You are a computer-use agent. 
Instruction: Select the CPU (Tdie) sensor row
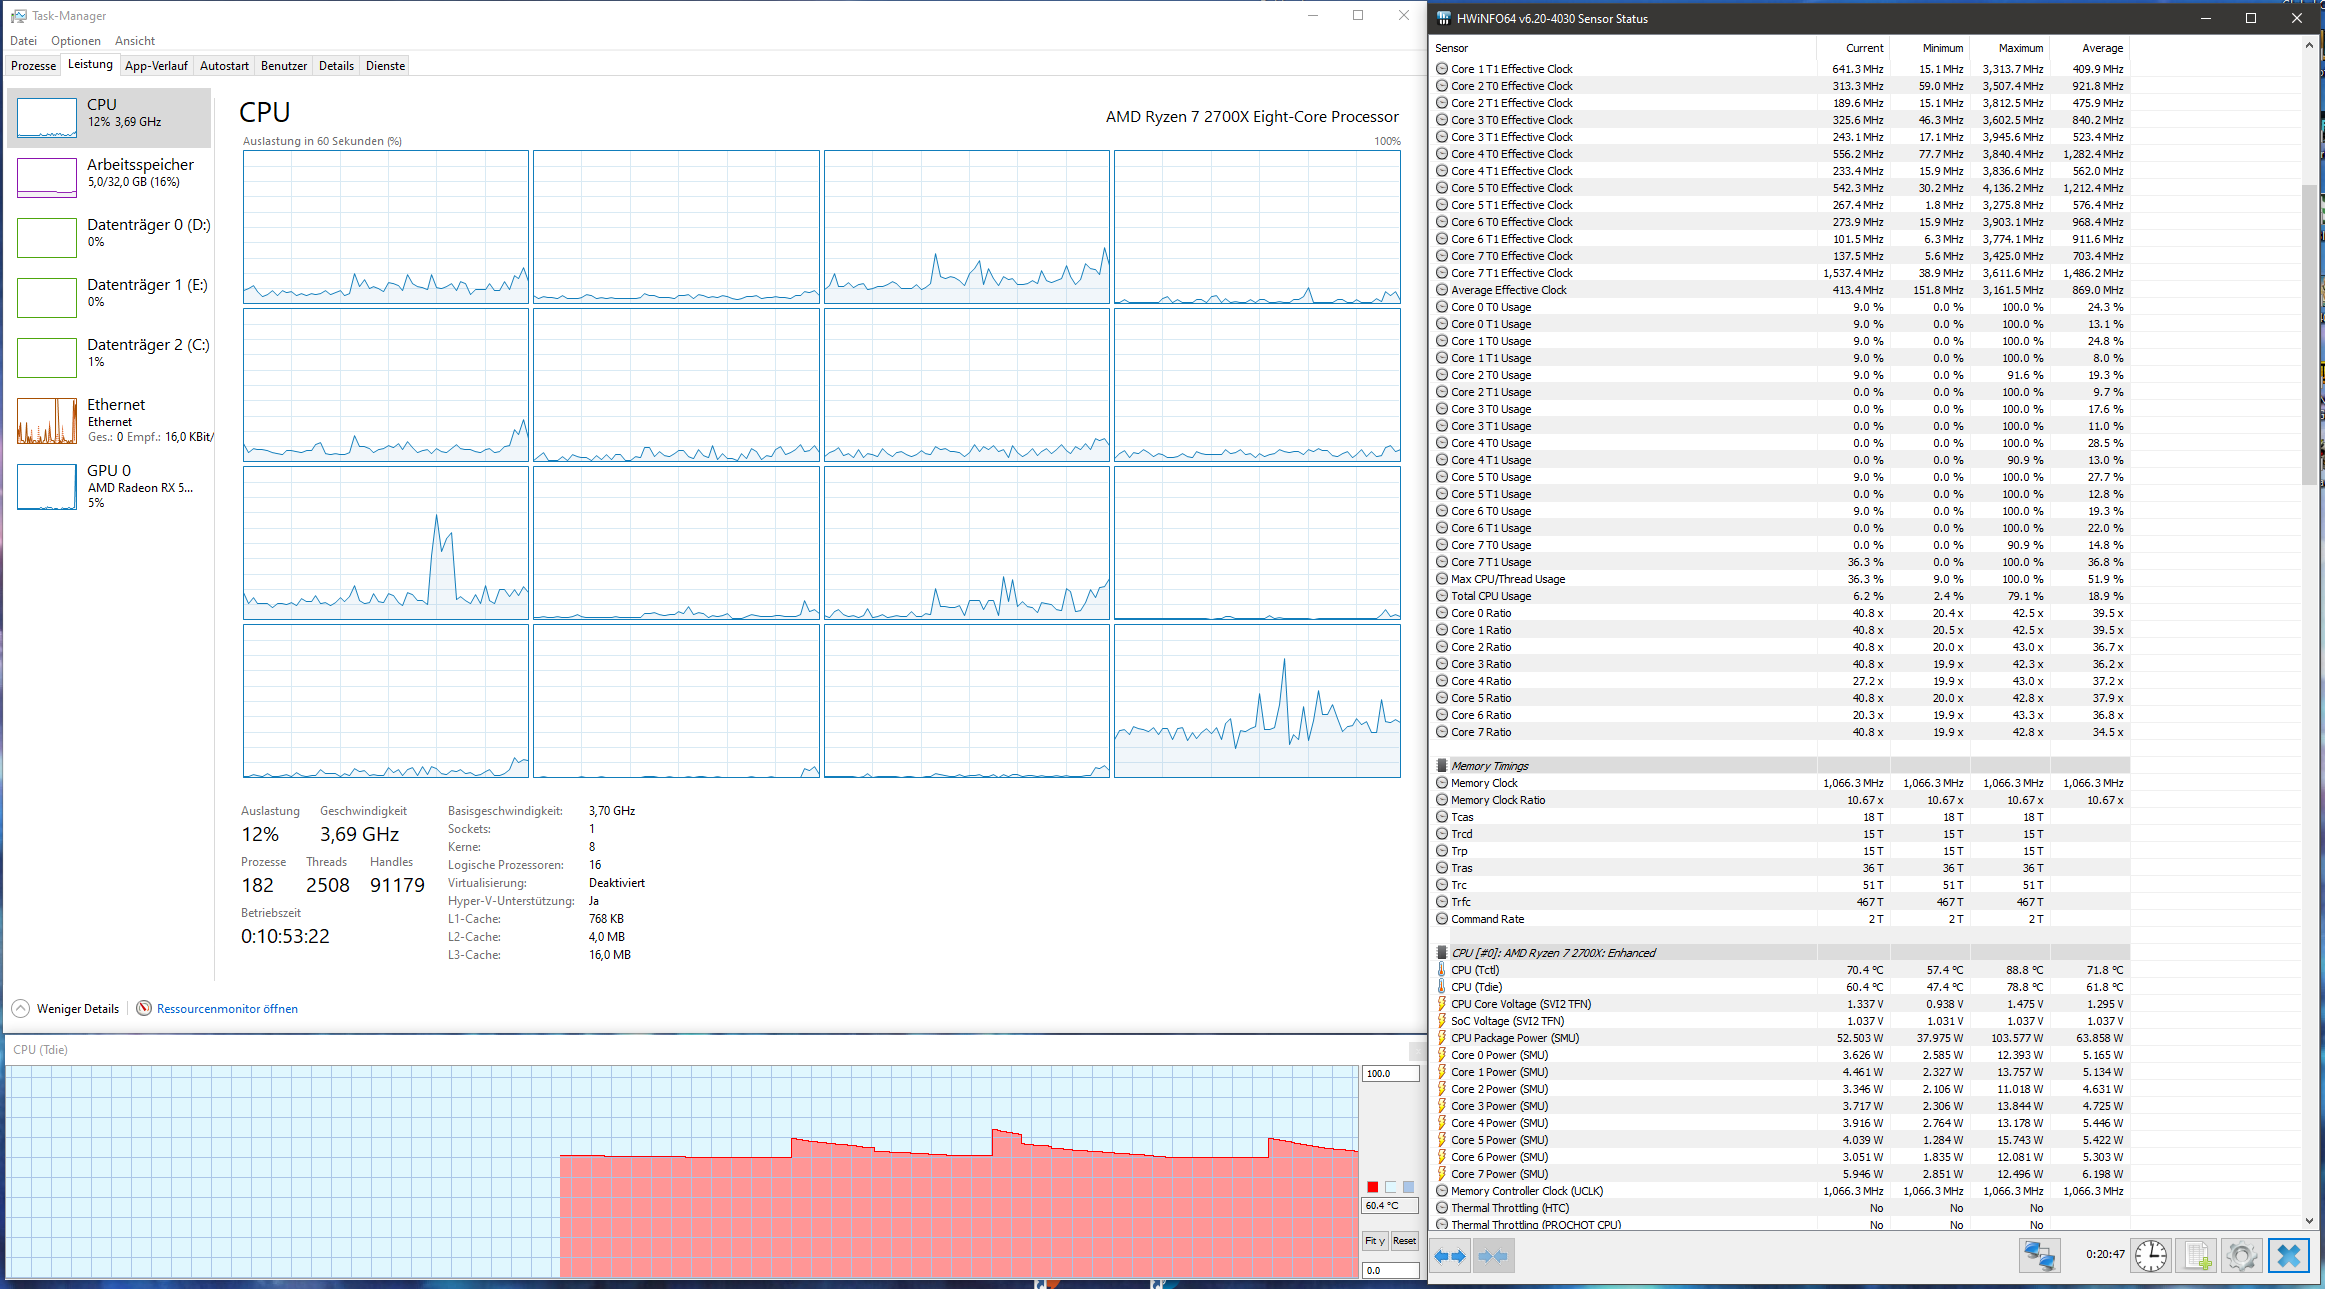[x=1780, y=987]
